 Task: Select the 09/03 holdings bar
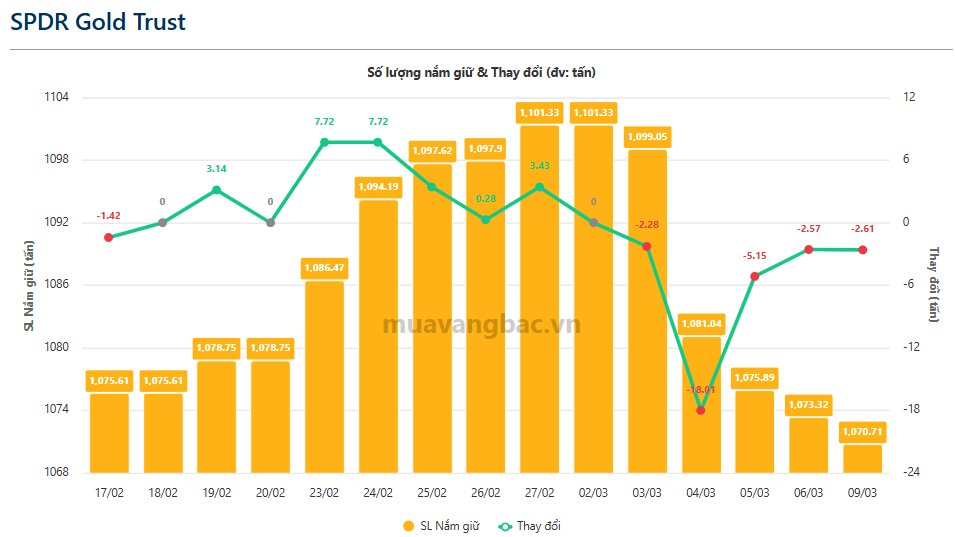click(x=862, y=459)
